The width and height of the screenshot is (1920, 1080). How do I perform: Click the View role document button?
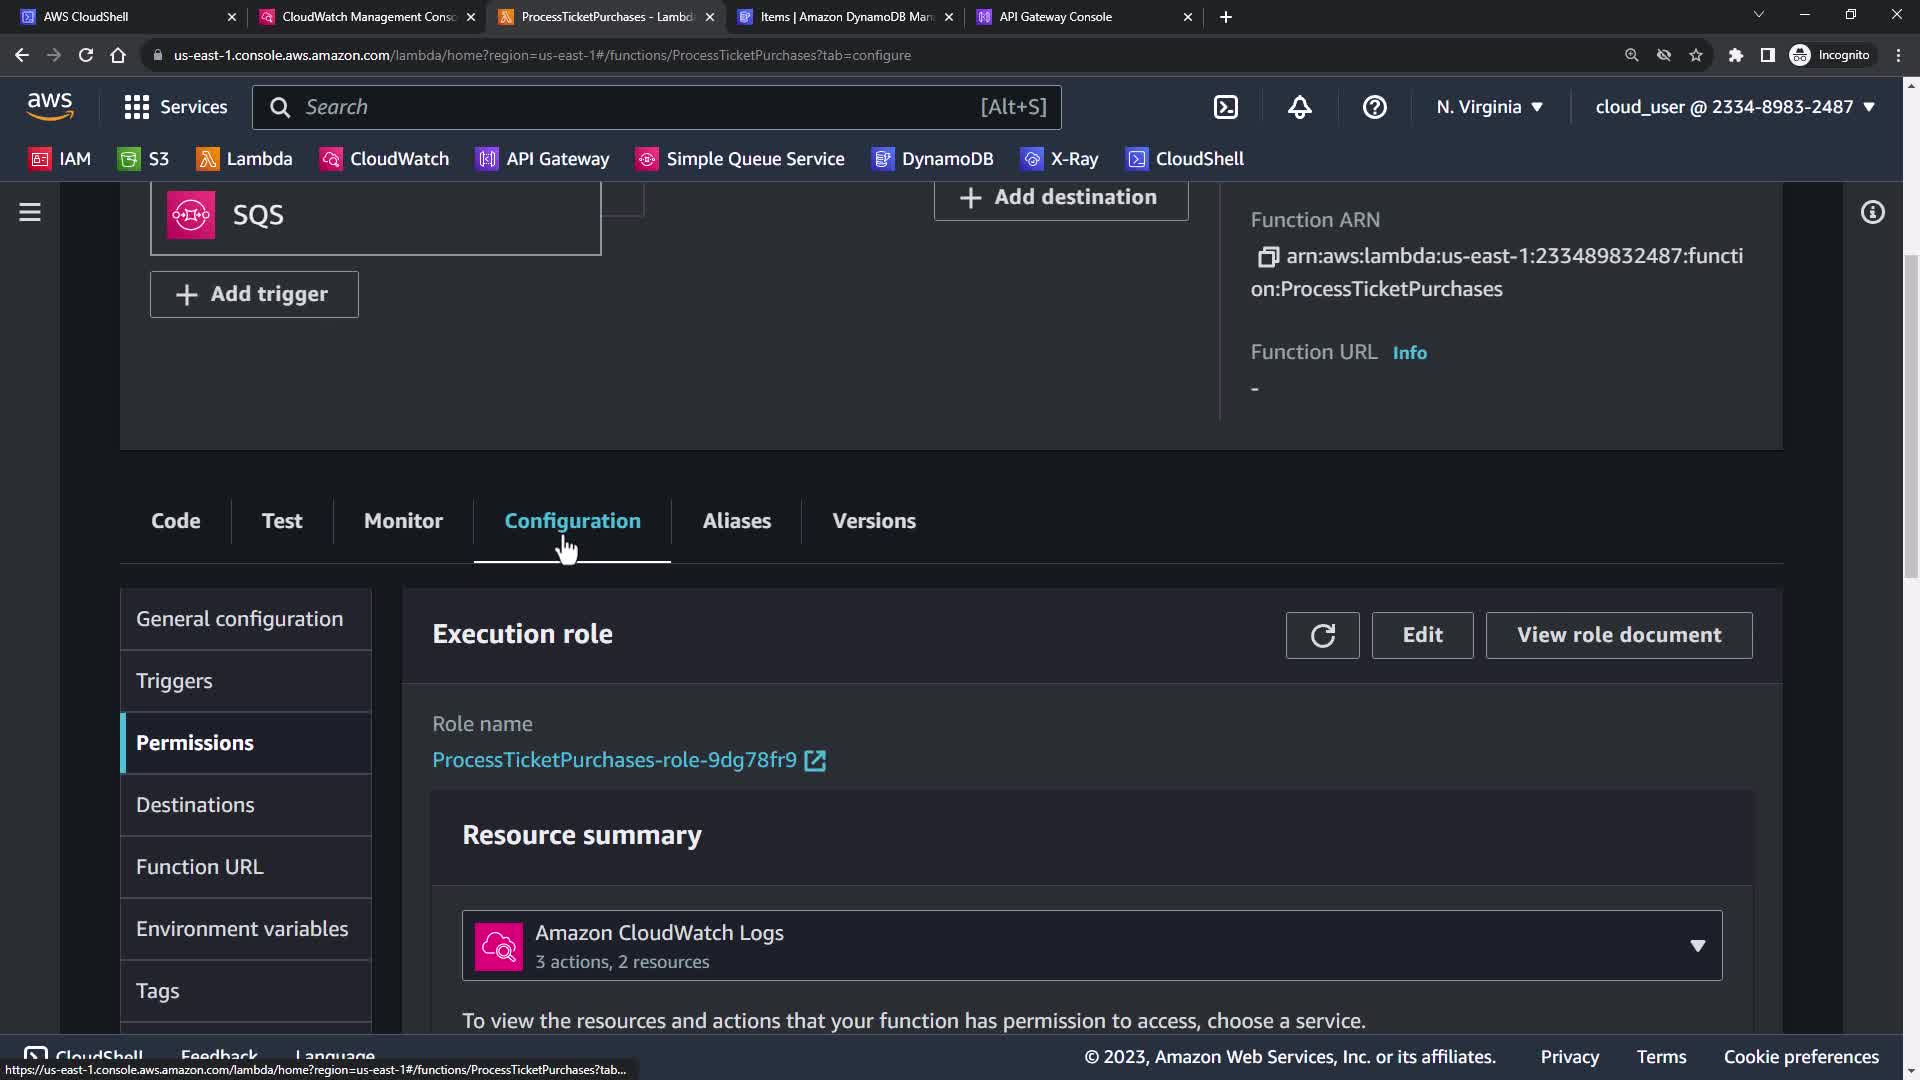[x=1618, y=635]
